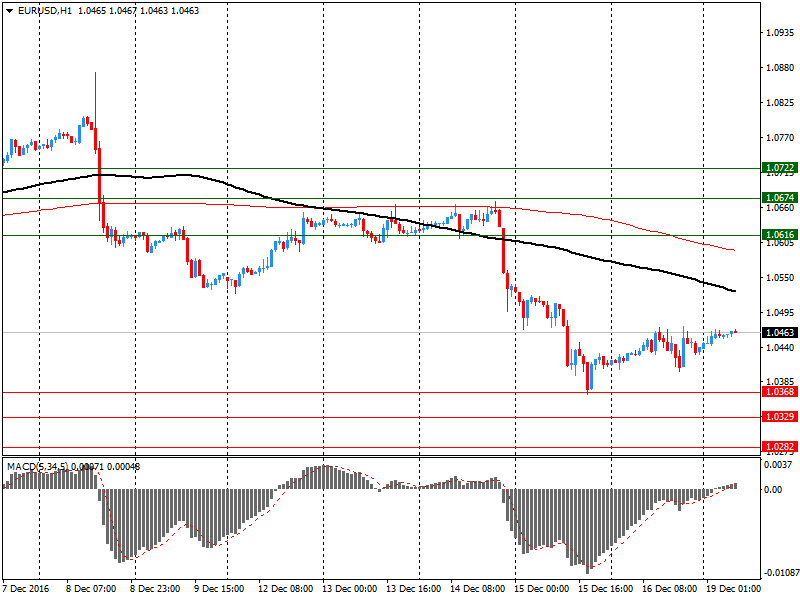Select the 1.0329 red support level label
The image size is (800, 600).
(x=779, y=417)
